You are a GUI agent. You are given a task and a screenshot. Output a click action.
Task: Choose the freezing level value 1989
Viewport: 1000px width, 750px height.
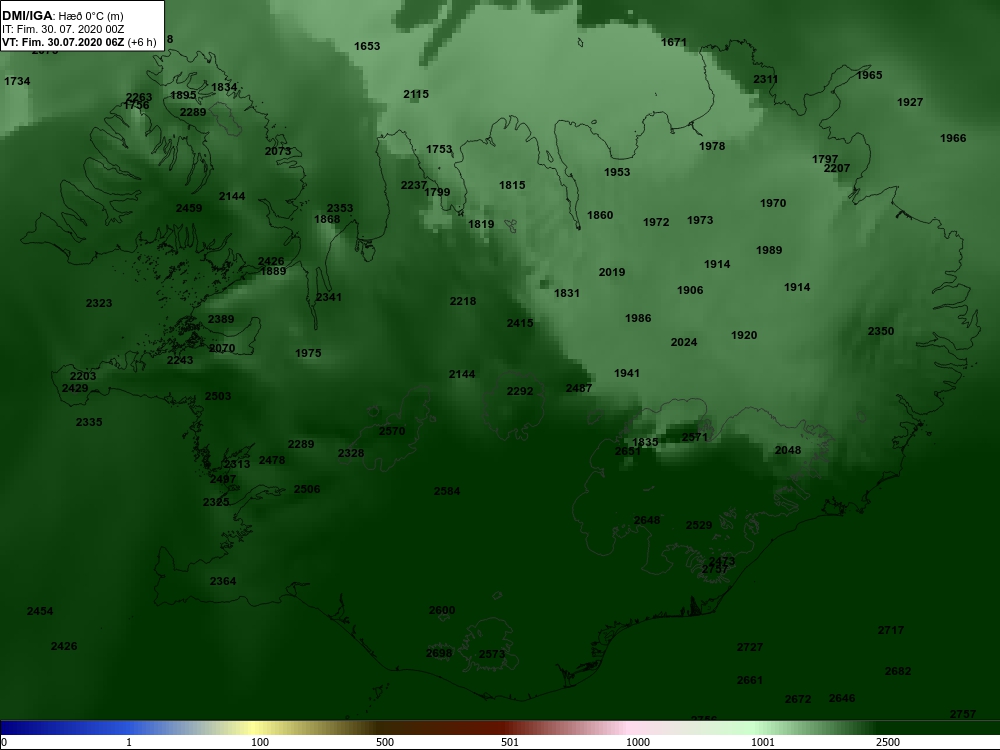[769, 250]
